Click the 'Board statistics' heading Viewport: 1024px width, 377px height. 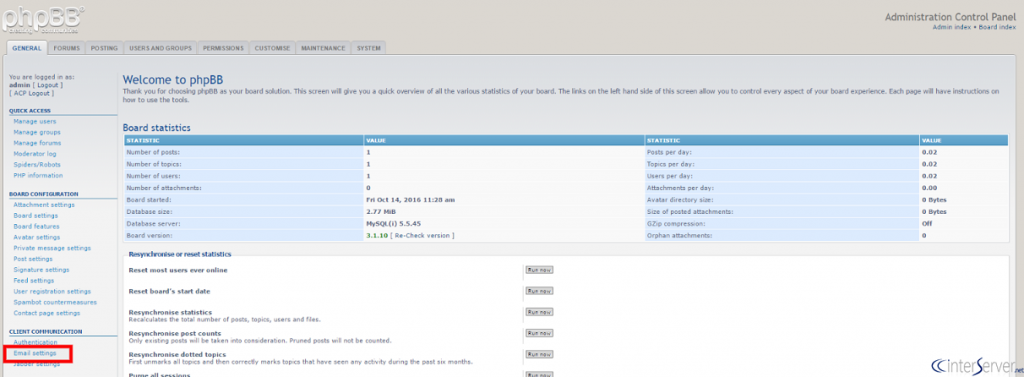(157, 127)
